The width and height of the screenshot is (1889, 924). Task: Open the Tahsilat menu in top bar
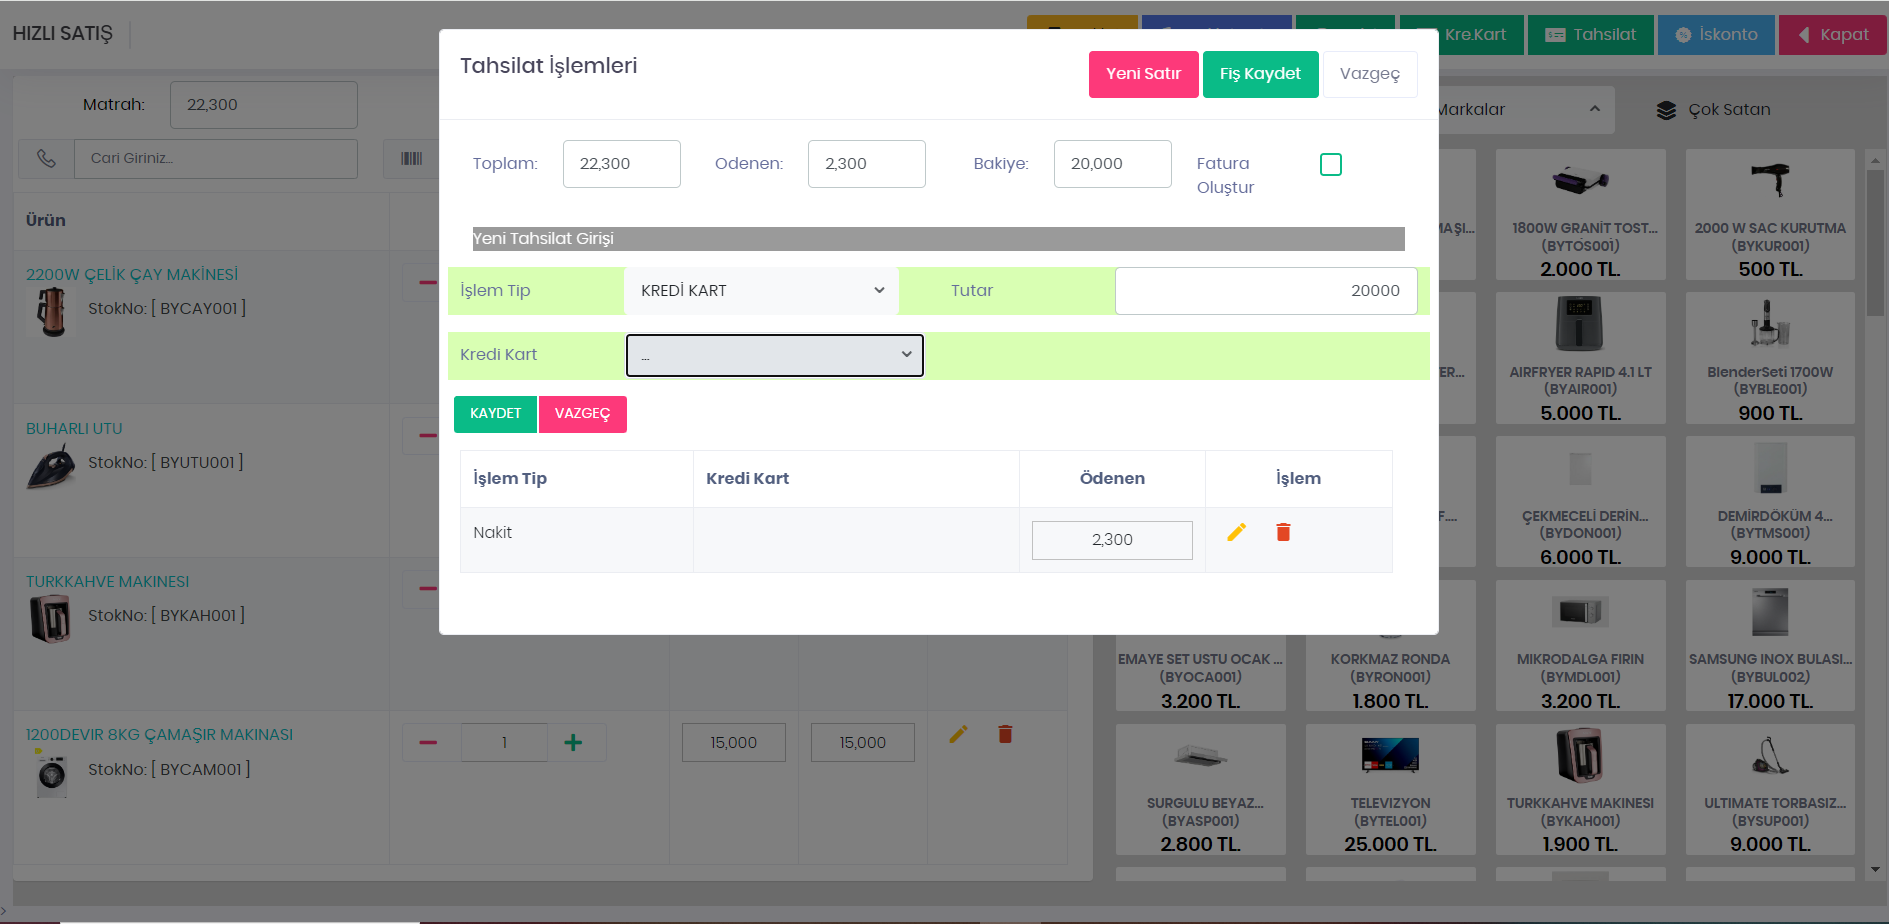[1590, 35]
